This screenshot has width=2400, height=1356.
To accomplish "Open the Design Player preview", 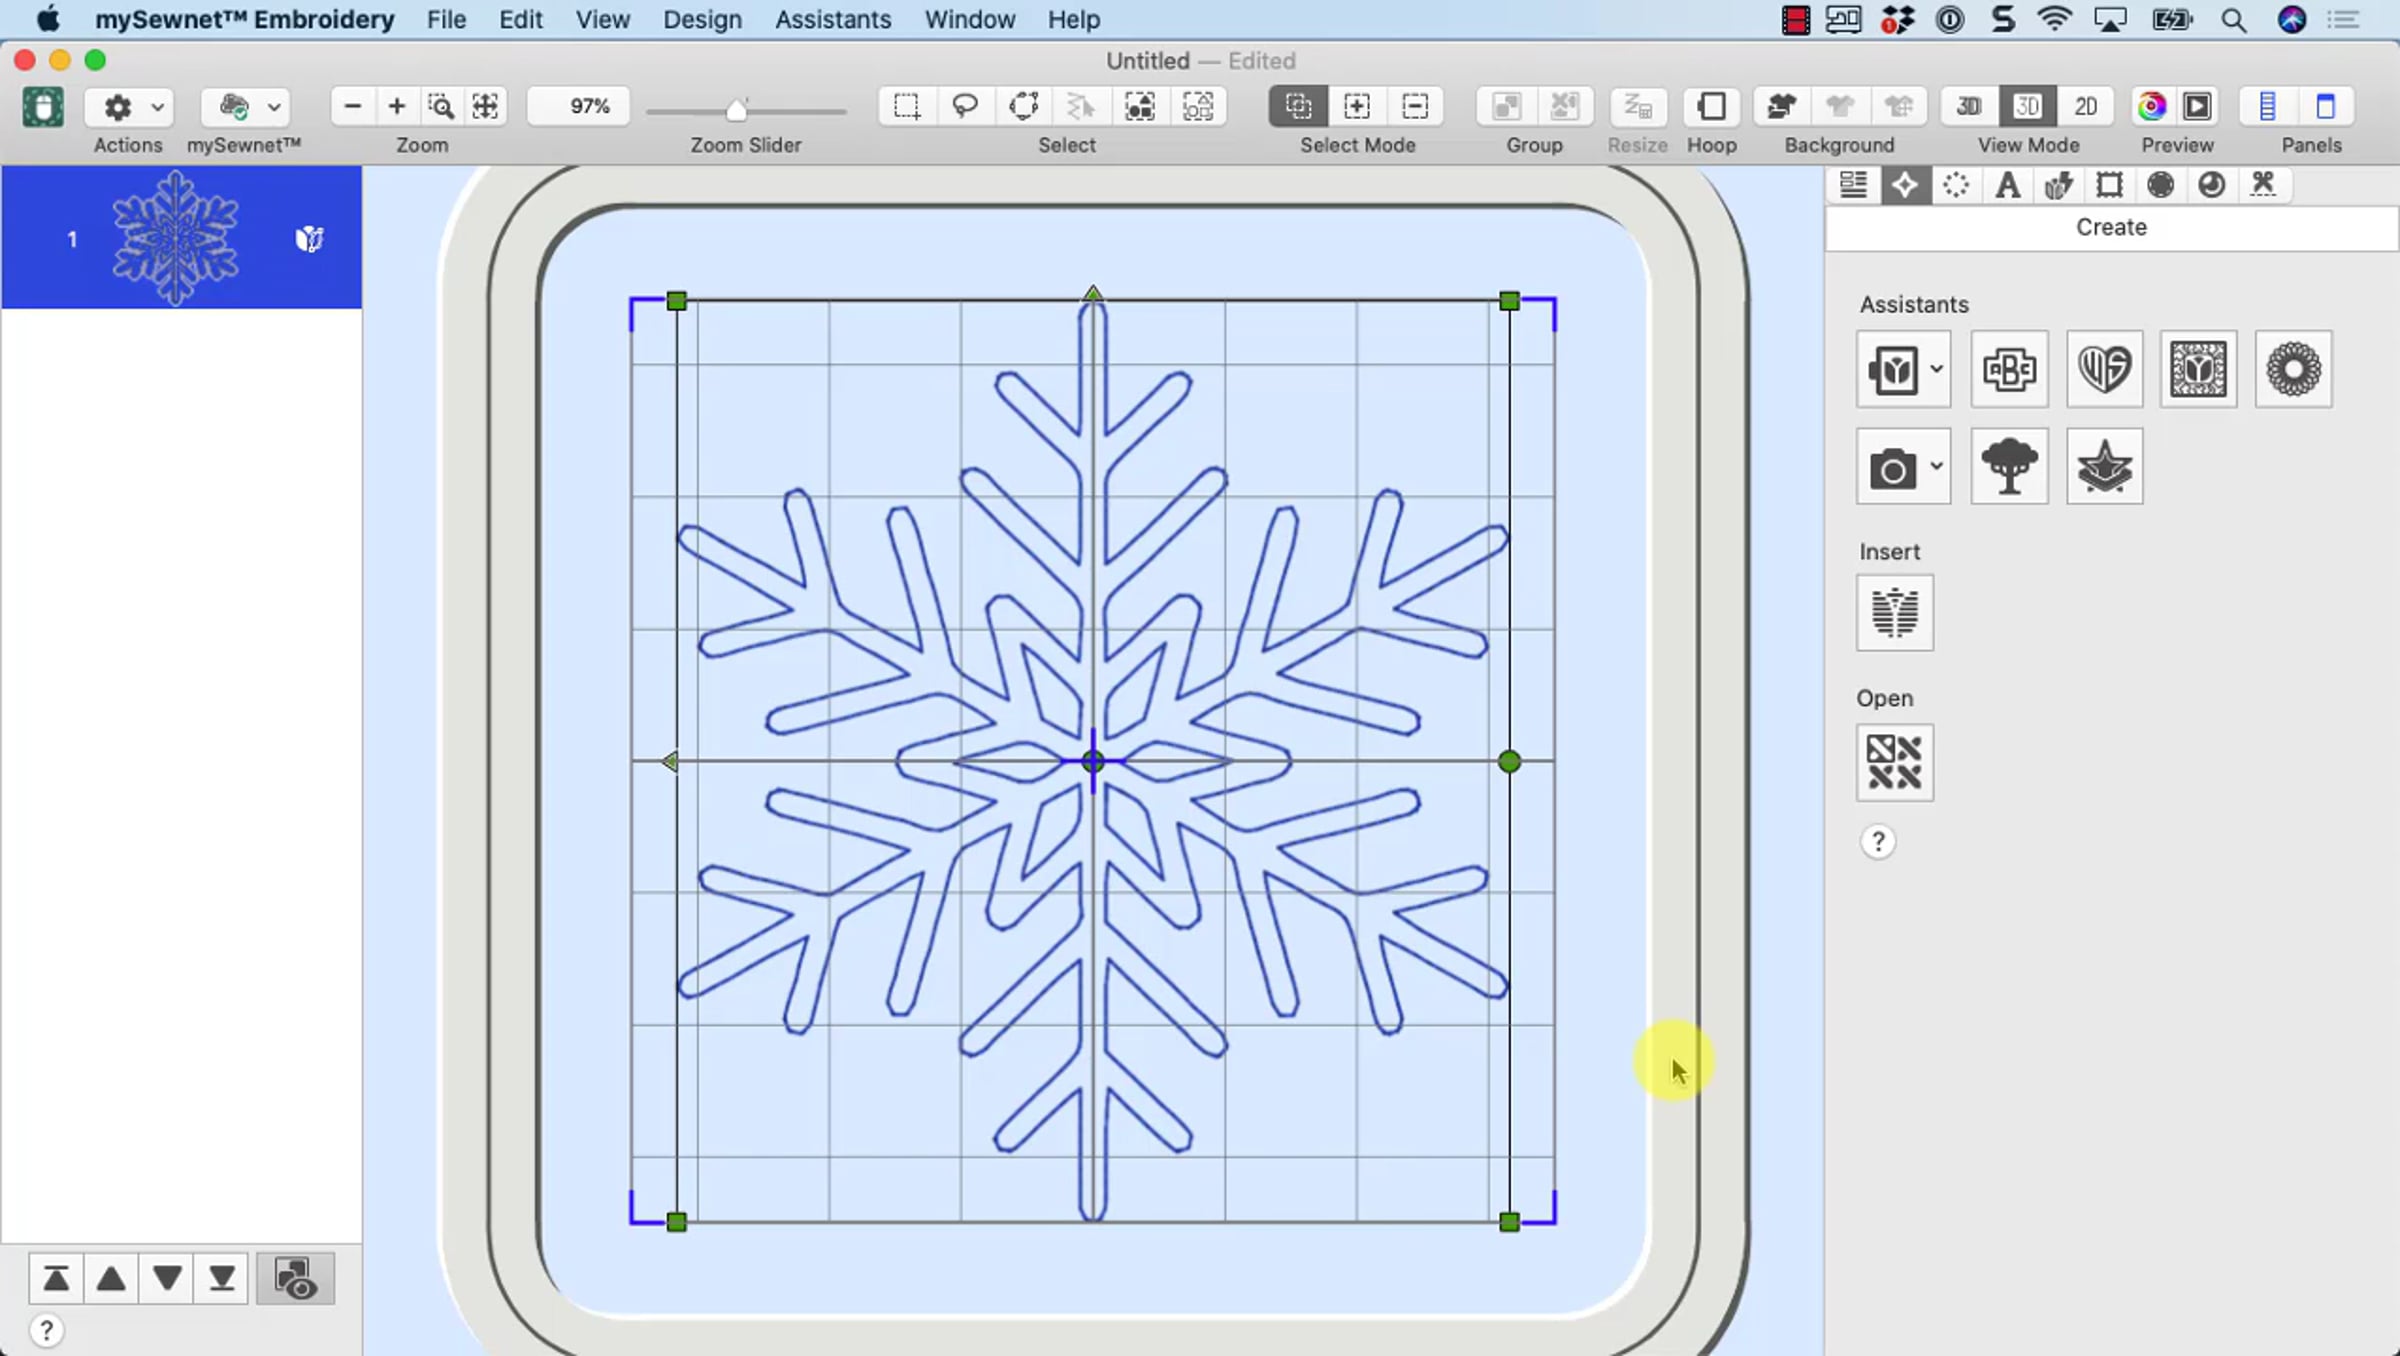I will (2197, 106).
